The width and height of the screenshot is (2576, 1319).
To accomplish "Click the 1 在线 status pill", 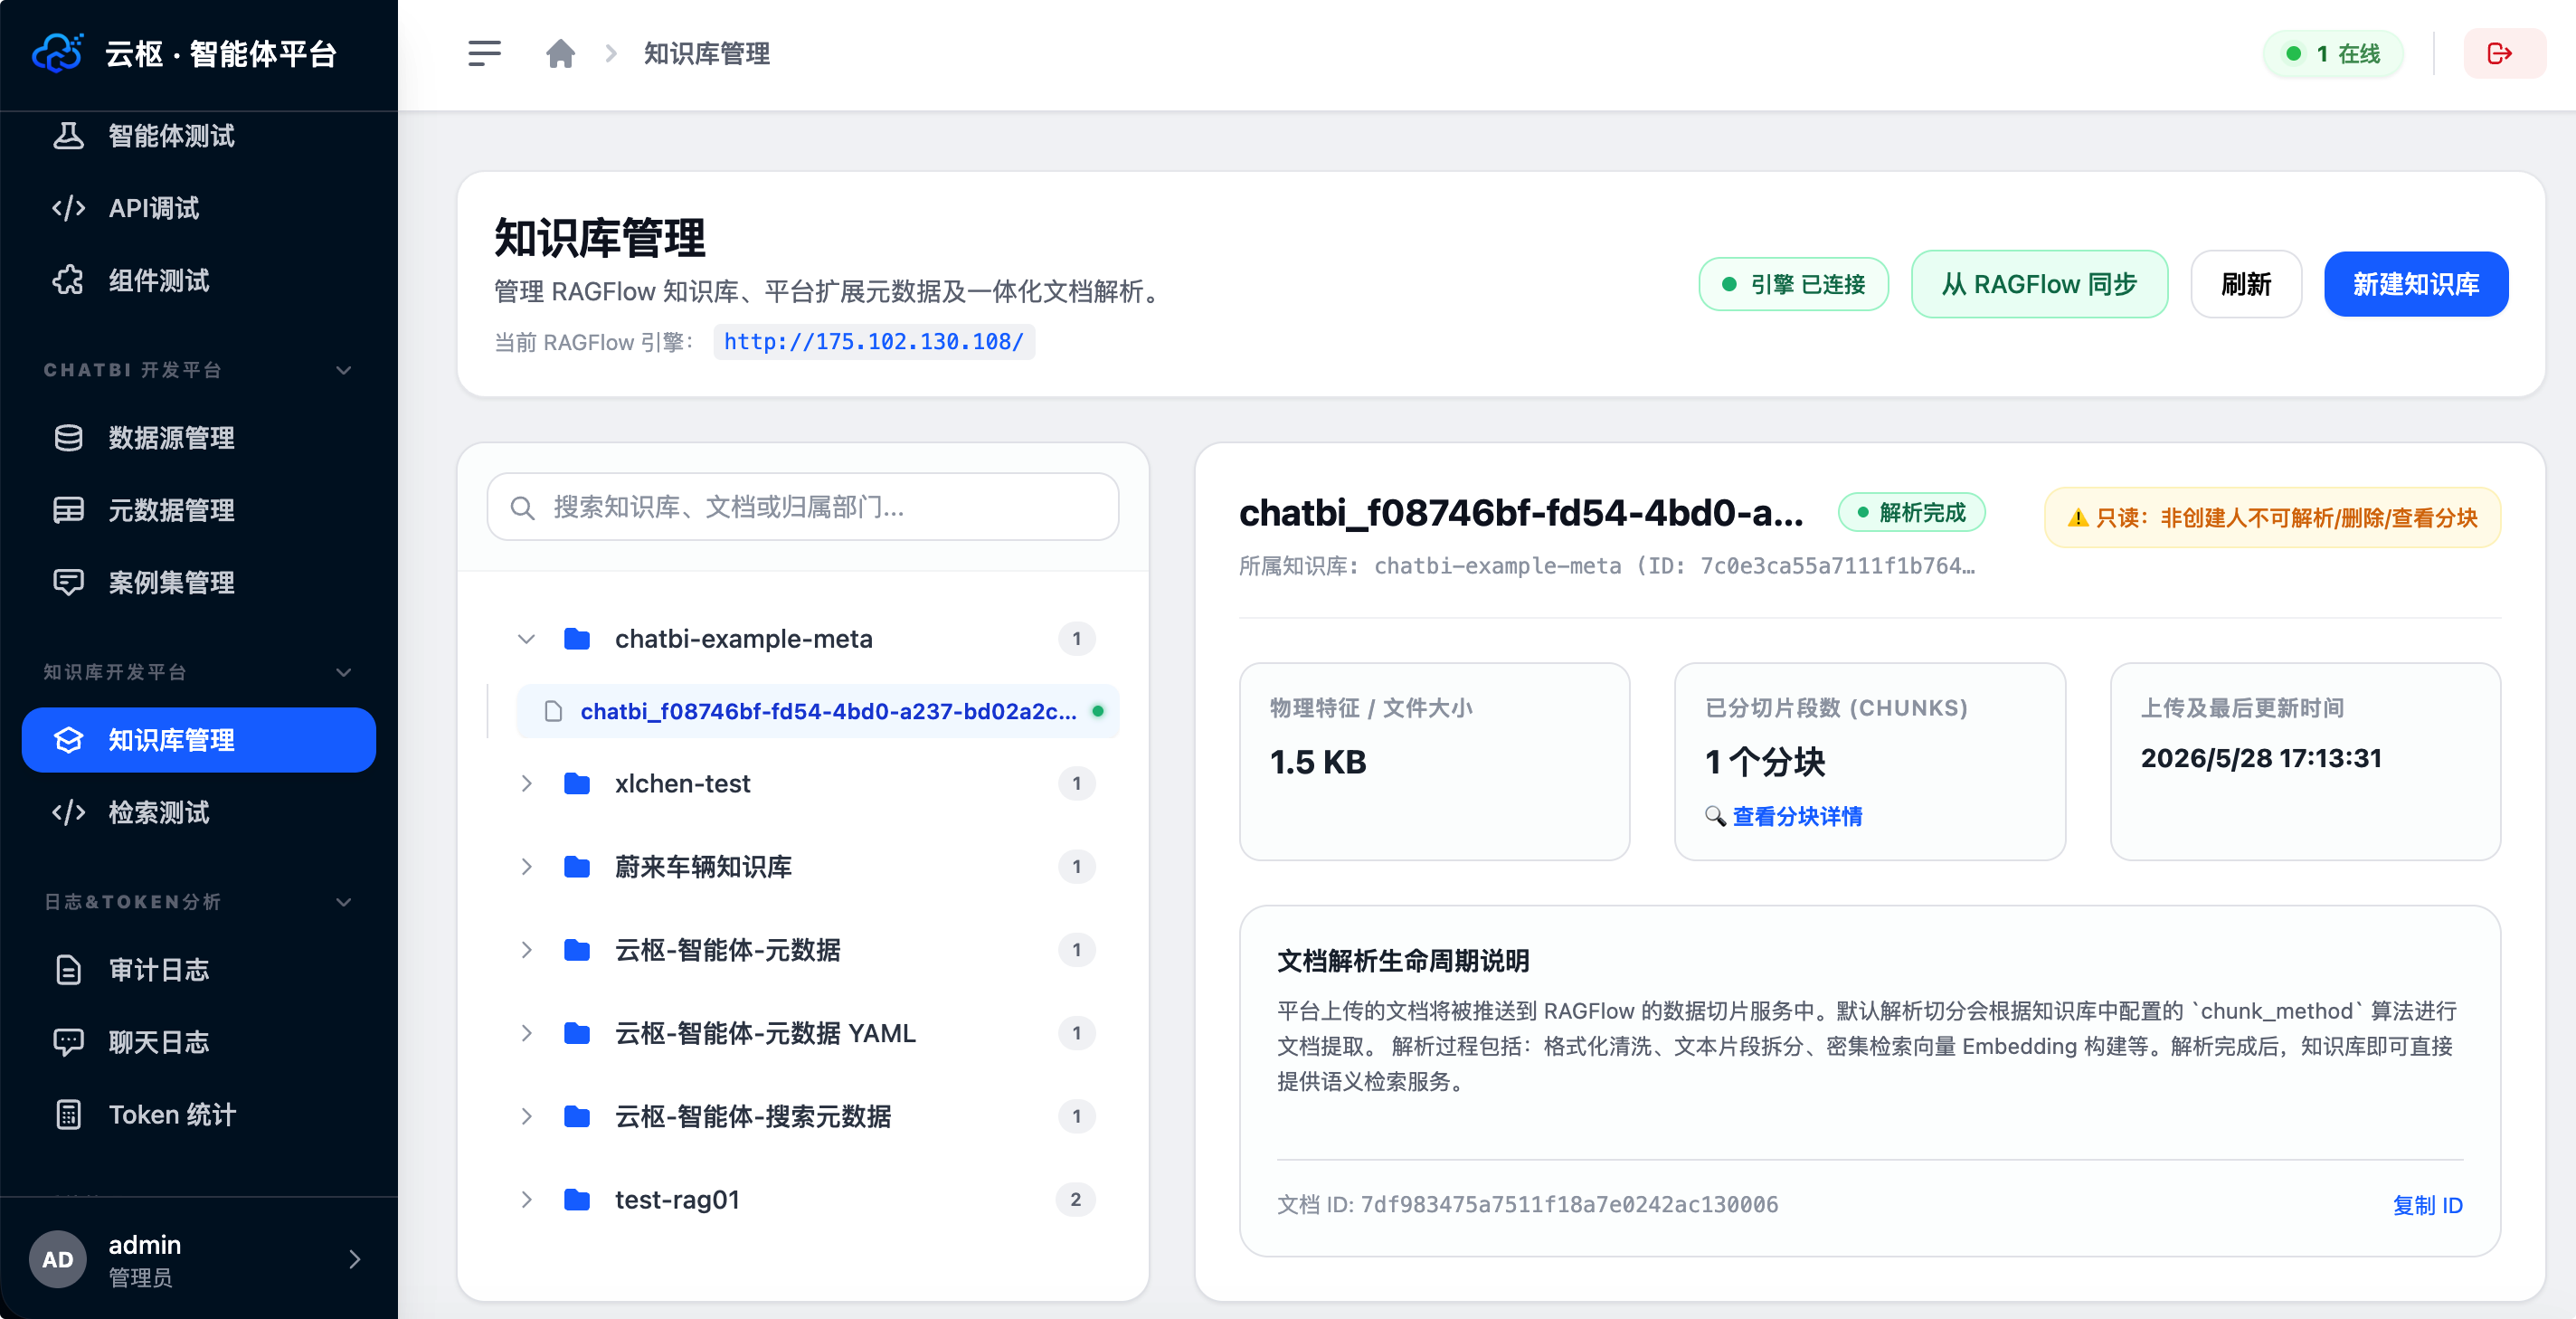I will point(2334,53).
